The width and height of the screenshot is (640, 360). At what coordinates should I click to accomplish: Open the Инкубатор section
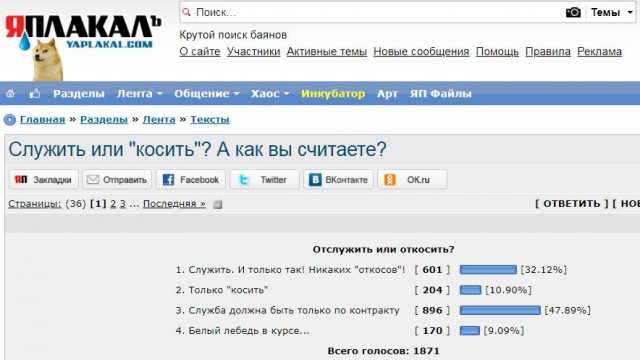[333, 93]
